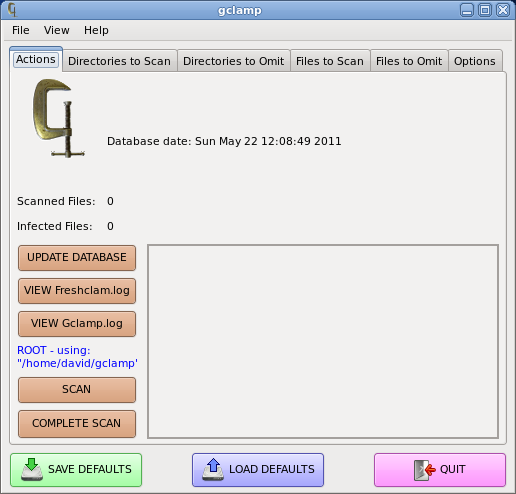Screen dimensions: 516x494
Task: Close the gclamp window
Action: 503,10
